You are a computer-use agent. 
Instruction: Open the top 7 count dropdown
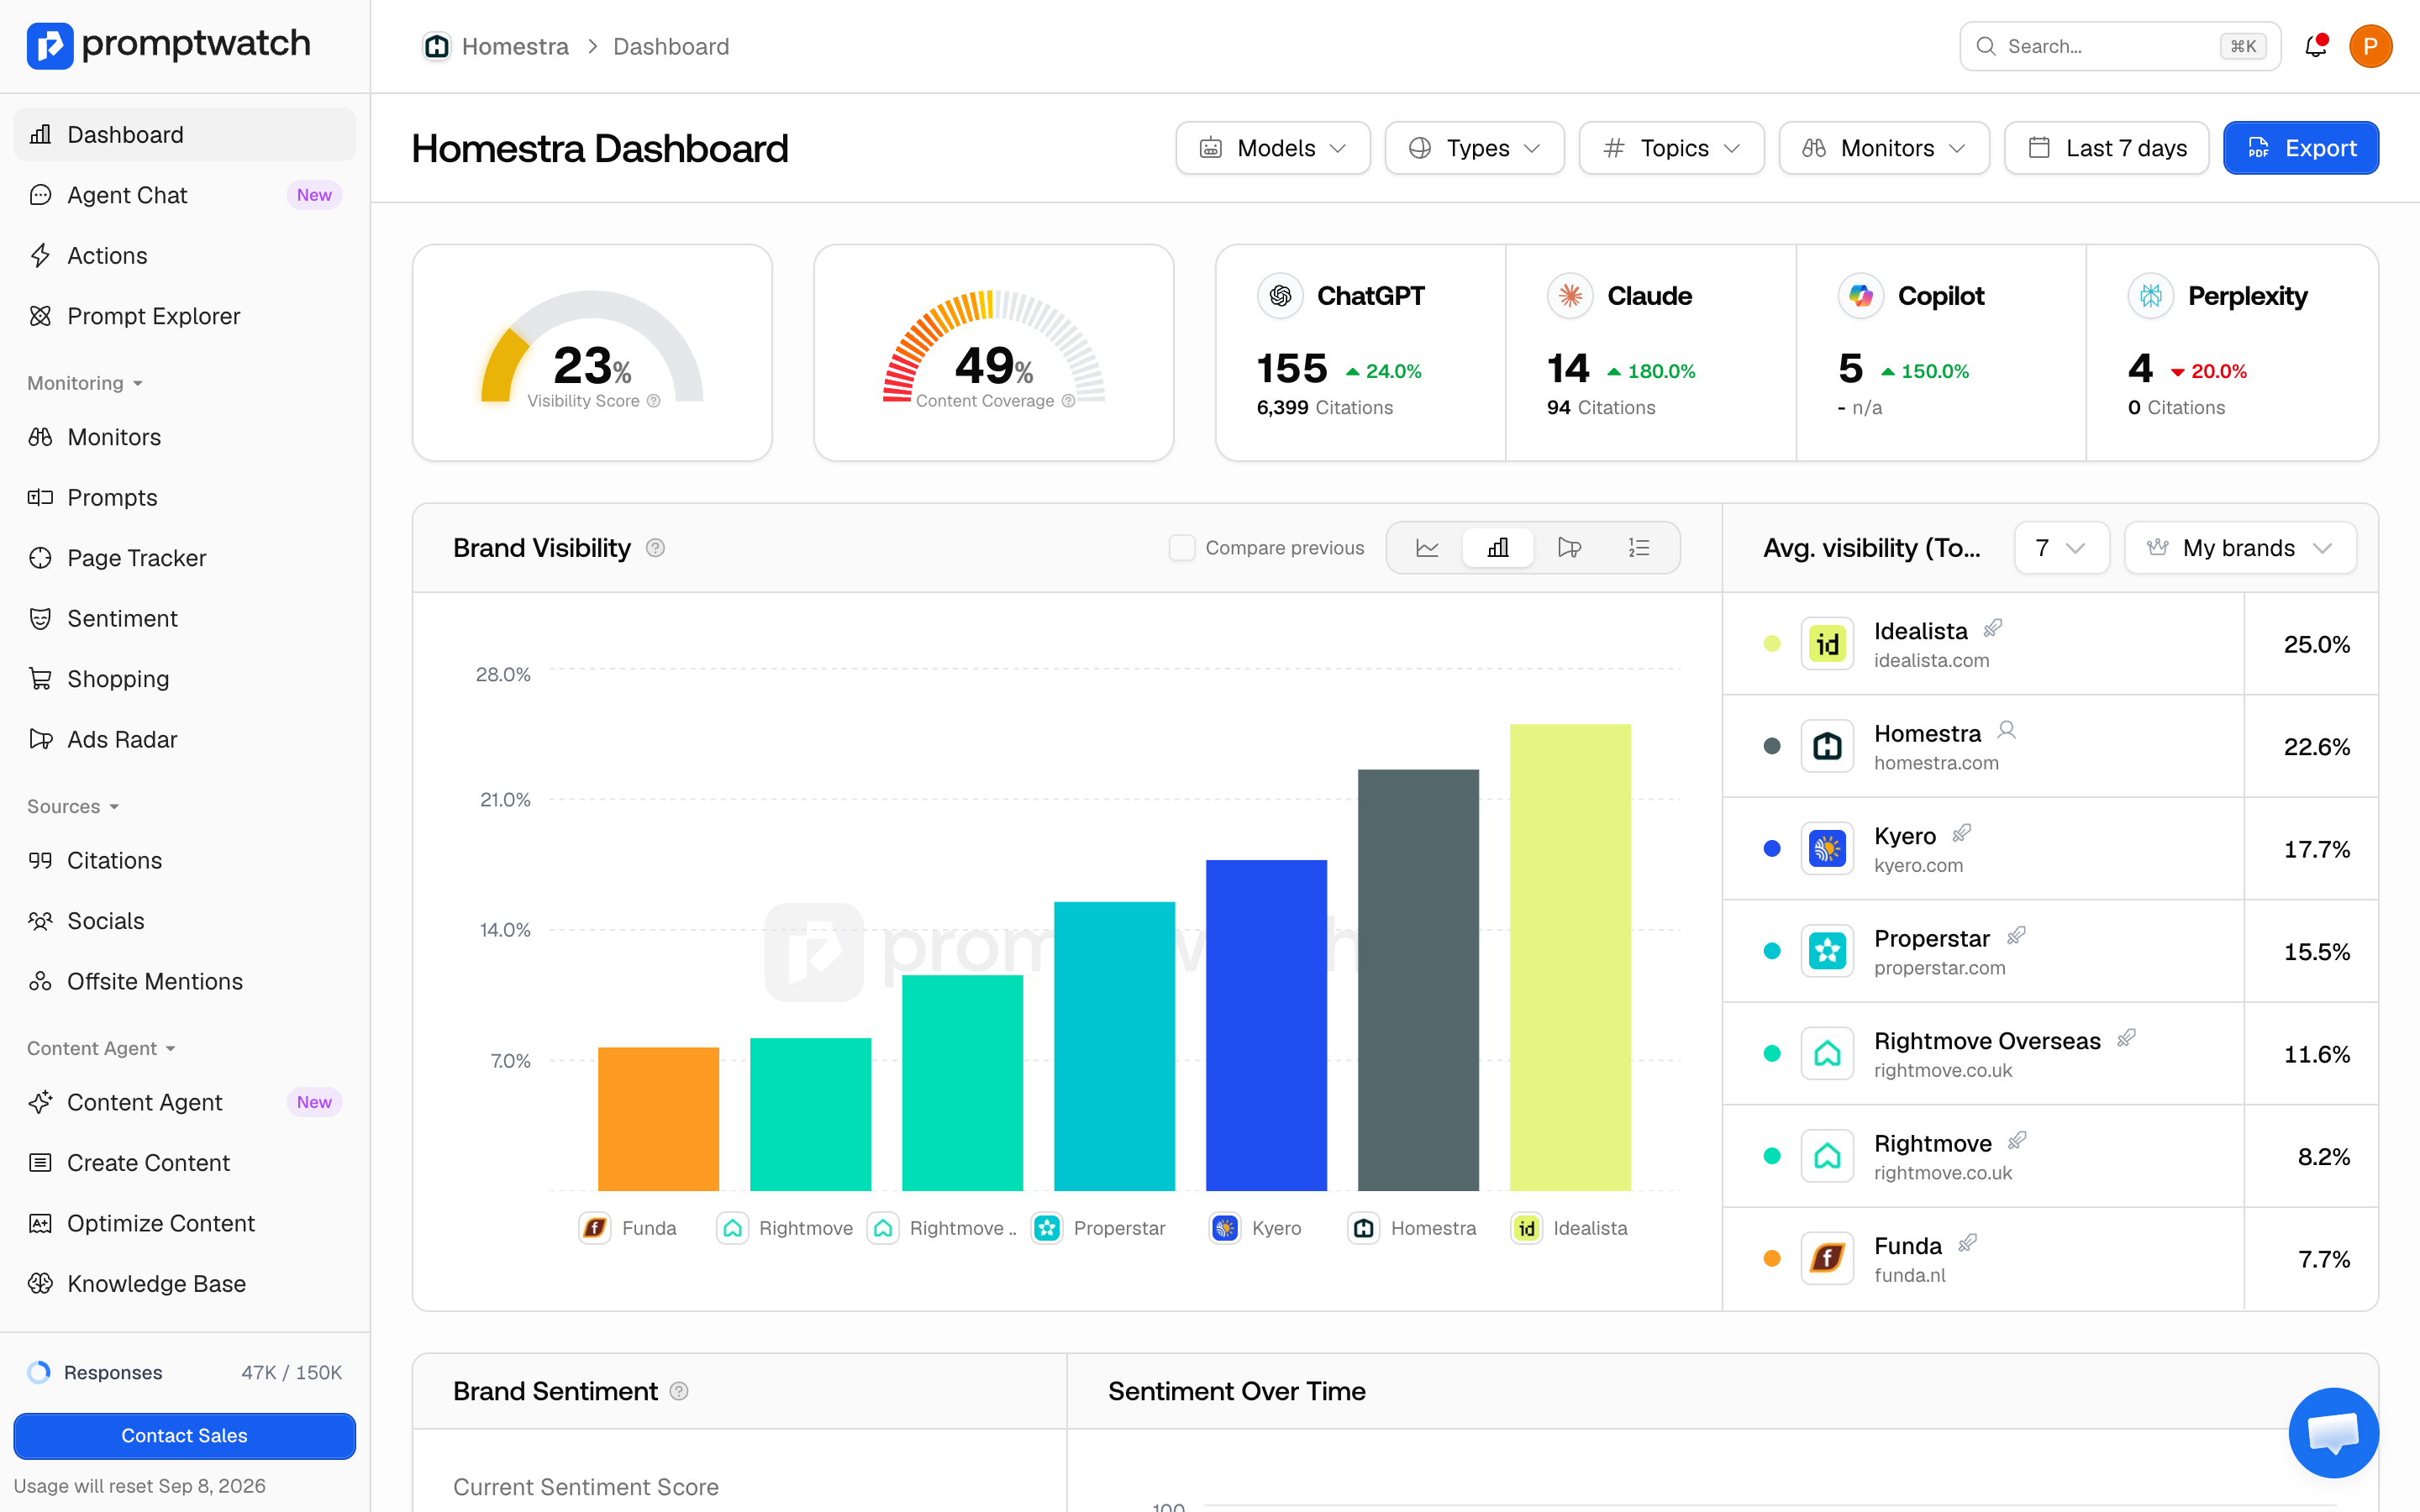coord(2062,548)
